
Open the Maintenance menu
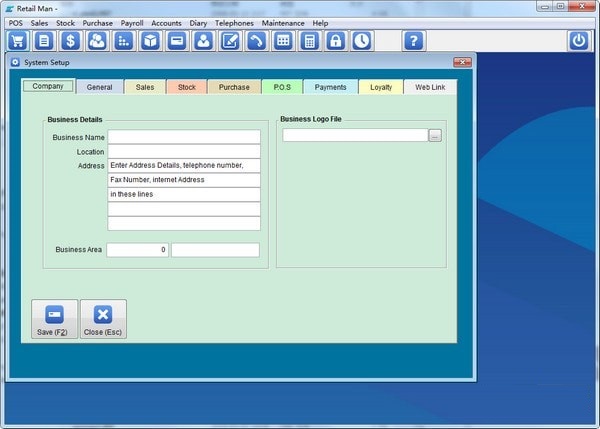point(283,23)
